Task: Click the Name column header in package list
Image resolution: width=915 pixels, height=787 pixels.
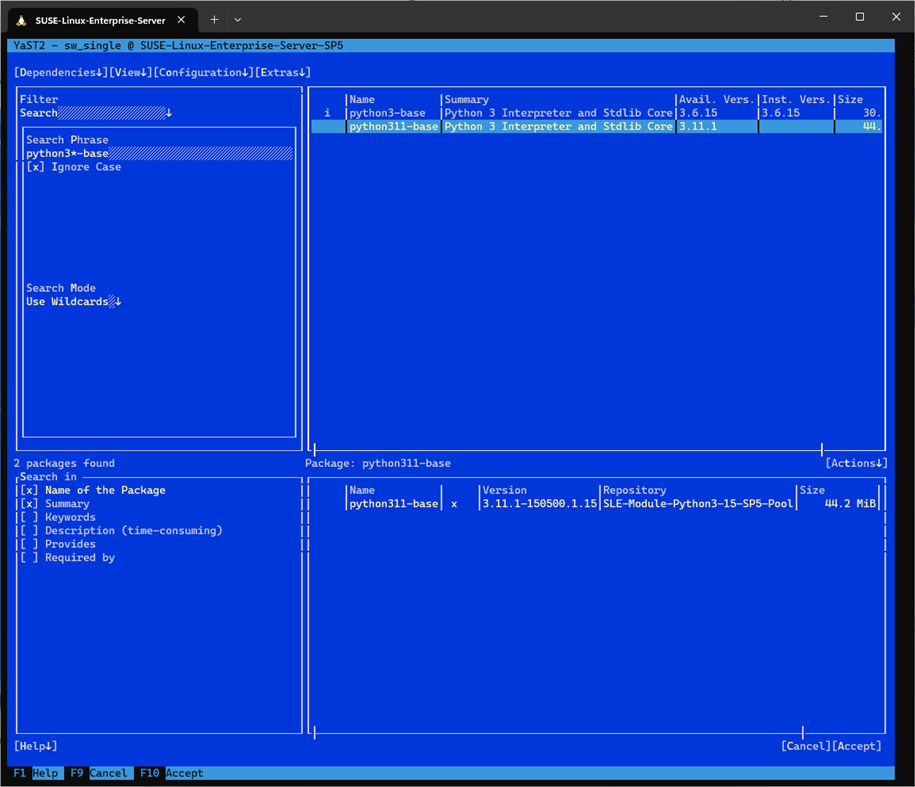Action: (x=362, y=100)
